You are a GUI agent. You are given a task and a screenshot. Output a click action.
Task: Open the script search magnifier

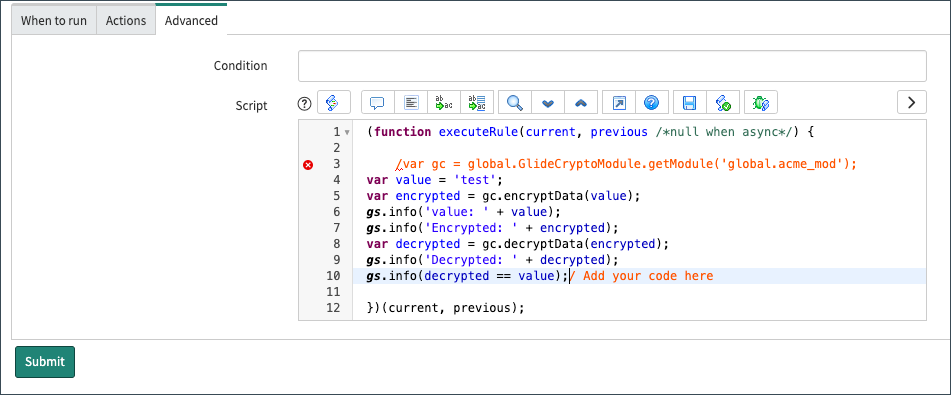515,103
